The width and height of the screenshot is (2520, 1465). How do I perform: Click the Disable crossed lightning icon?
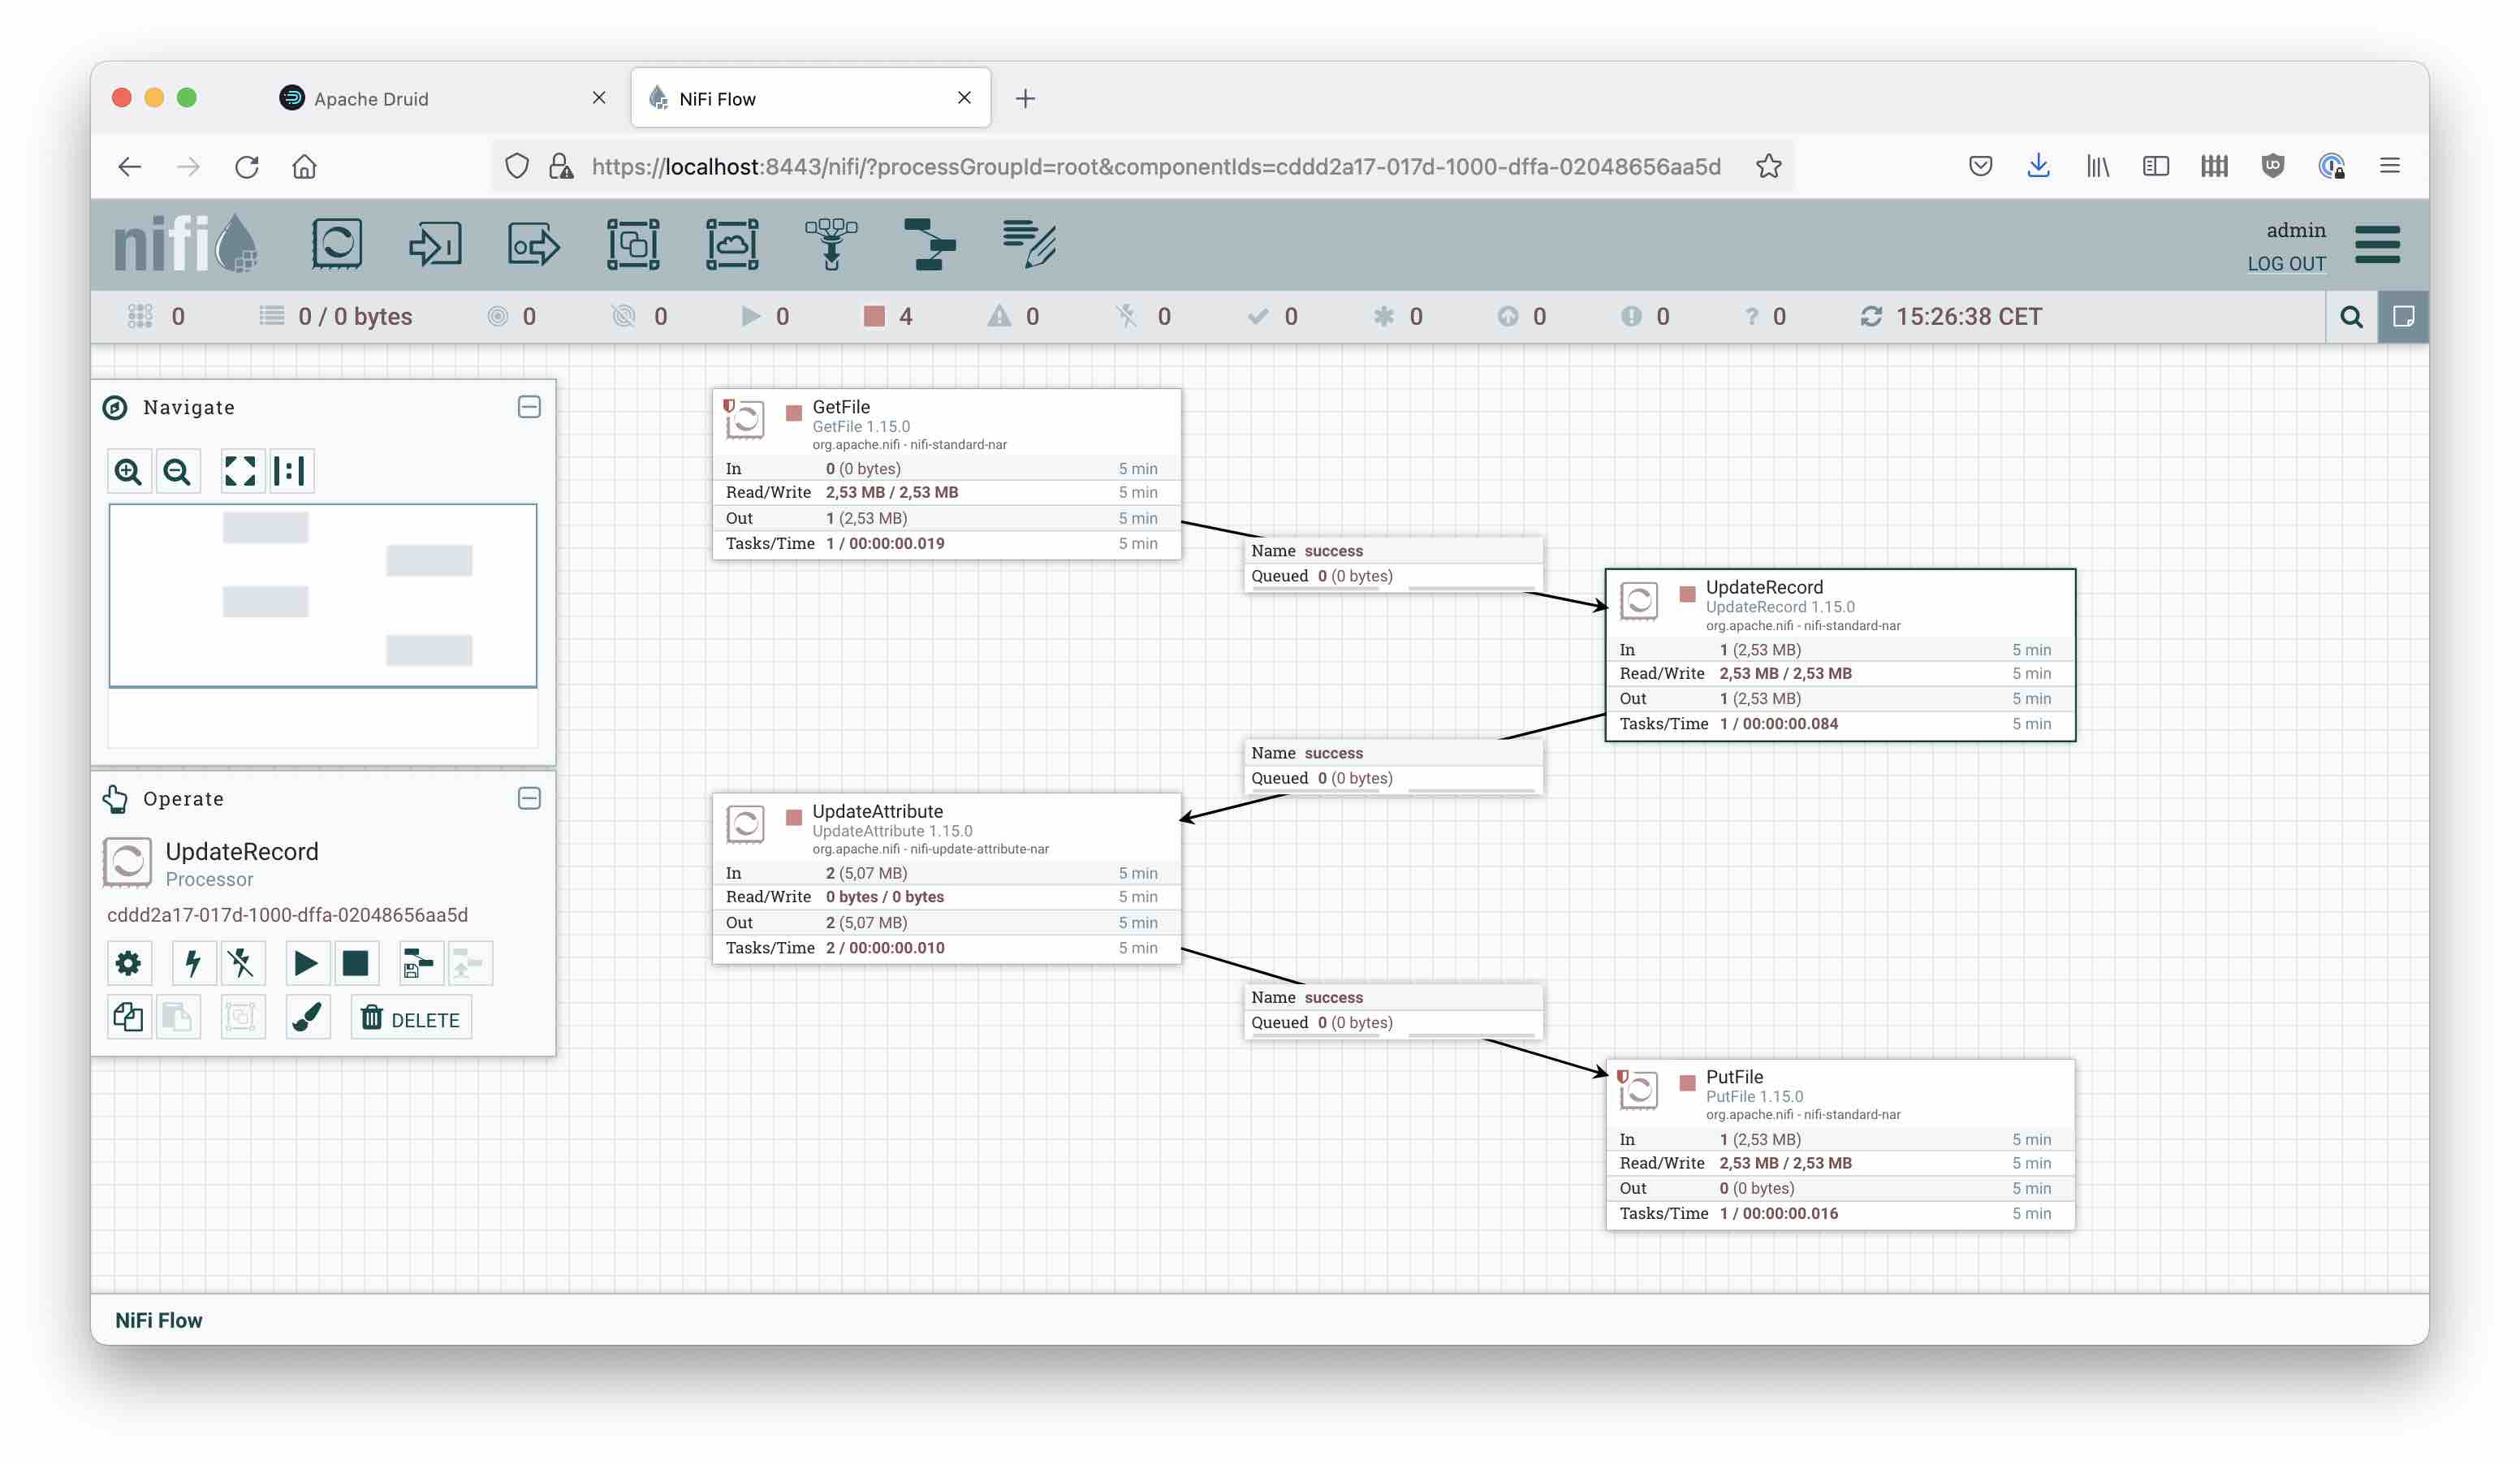coord(241,963)
